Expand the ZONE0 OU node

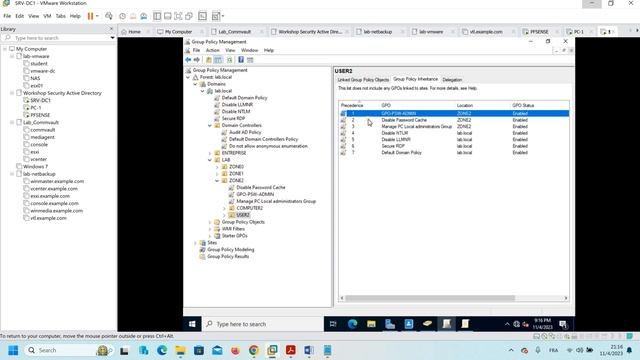pos(218,167)
